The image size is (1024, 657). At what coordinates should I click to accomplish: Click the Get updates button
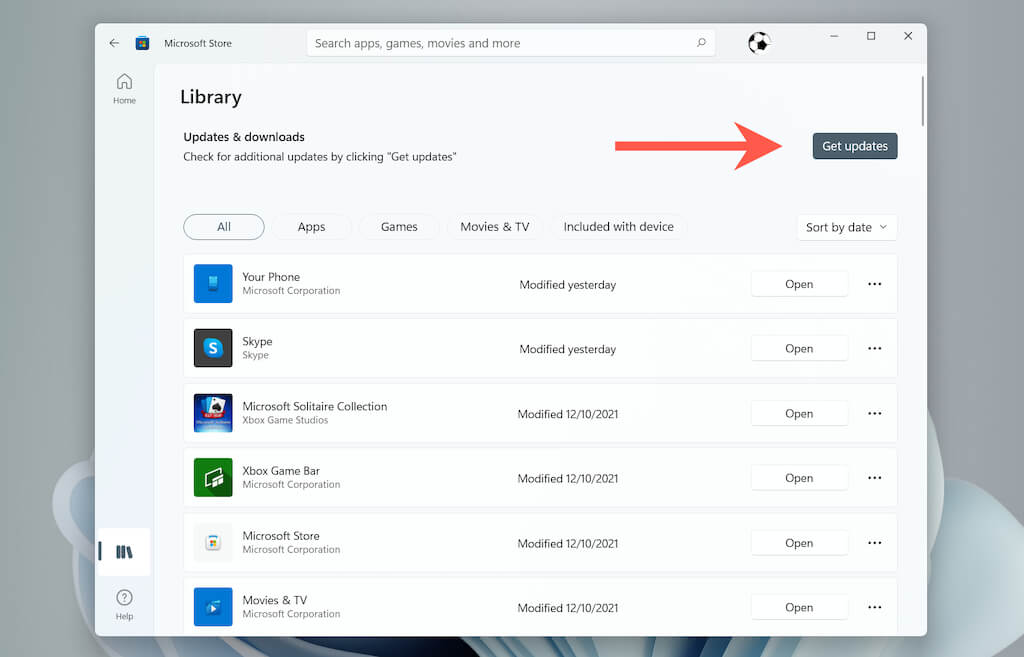pos(855,146)
